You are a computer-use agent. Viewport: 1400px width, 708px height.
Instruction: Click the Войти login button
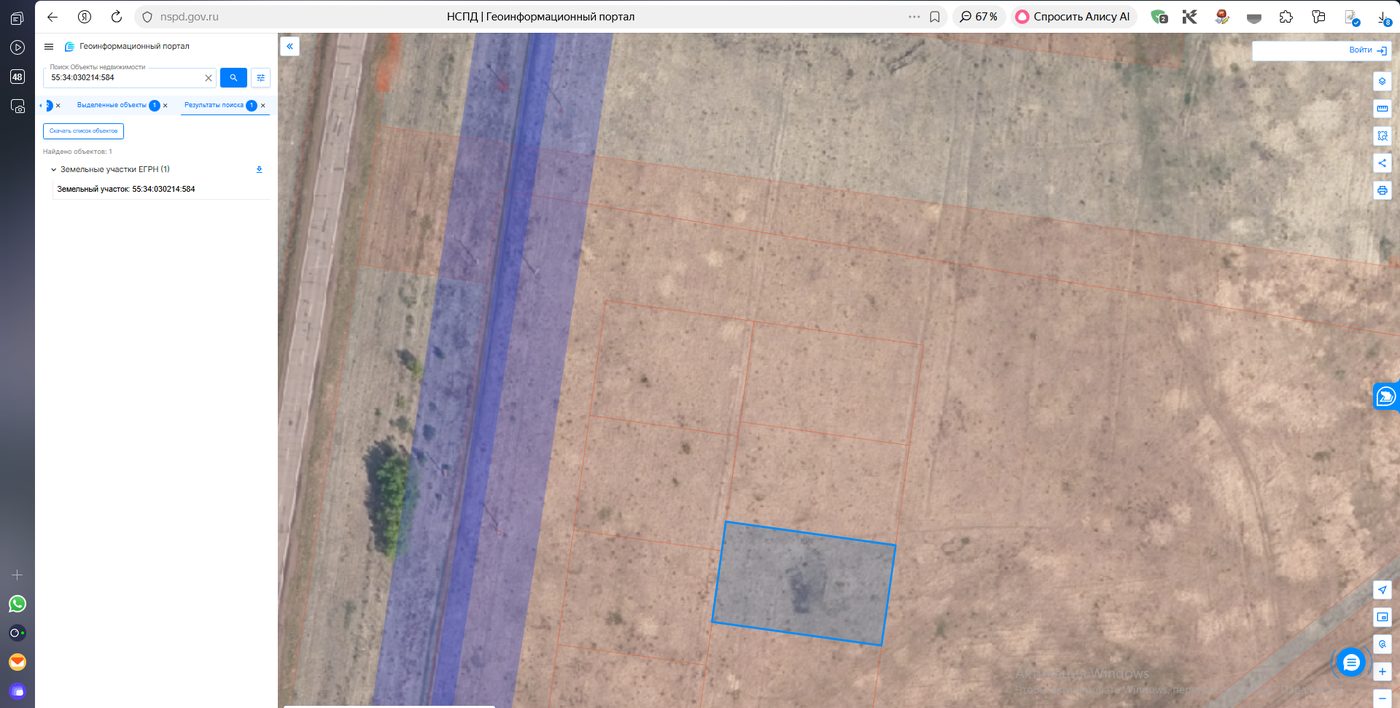coord(1367,50)
